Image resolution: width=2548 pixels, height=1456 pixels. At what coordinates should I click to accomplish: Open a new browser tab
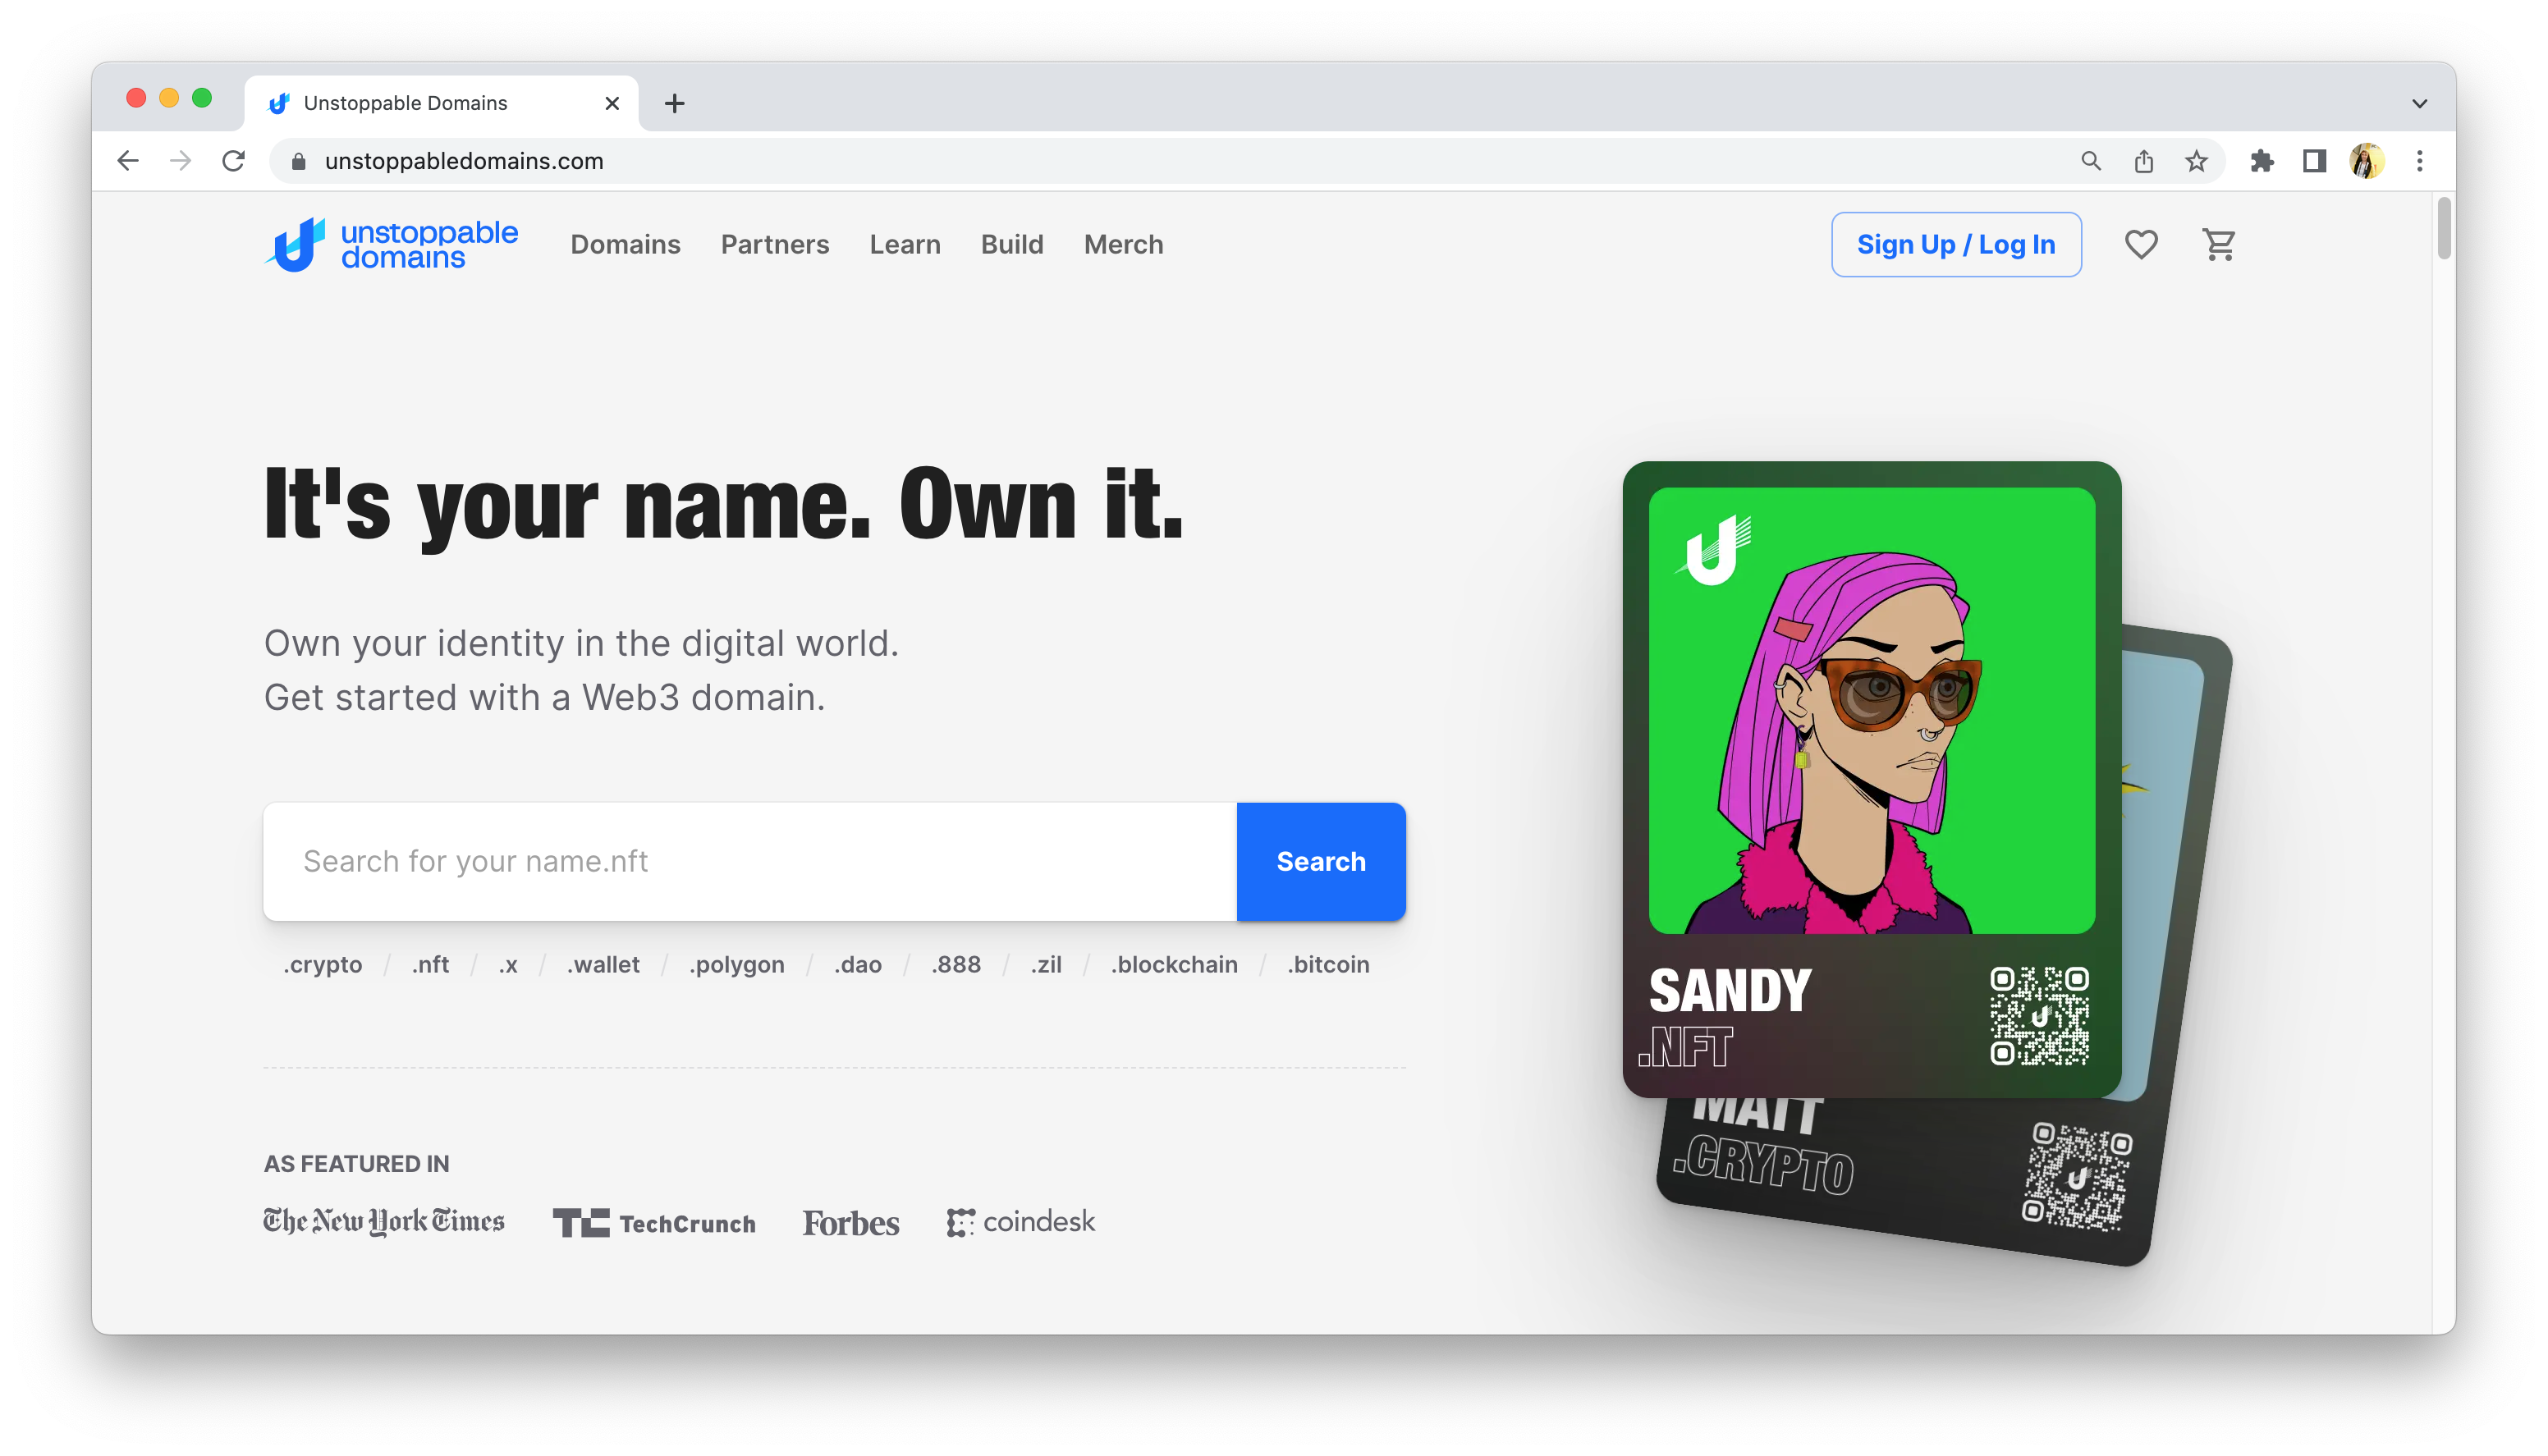pos(675,103)
